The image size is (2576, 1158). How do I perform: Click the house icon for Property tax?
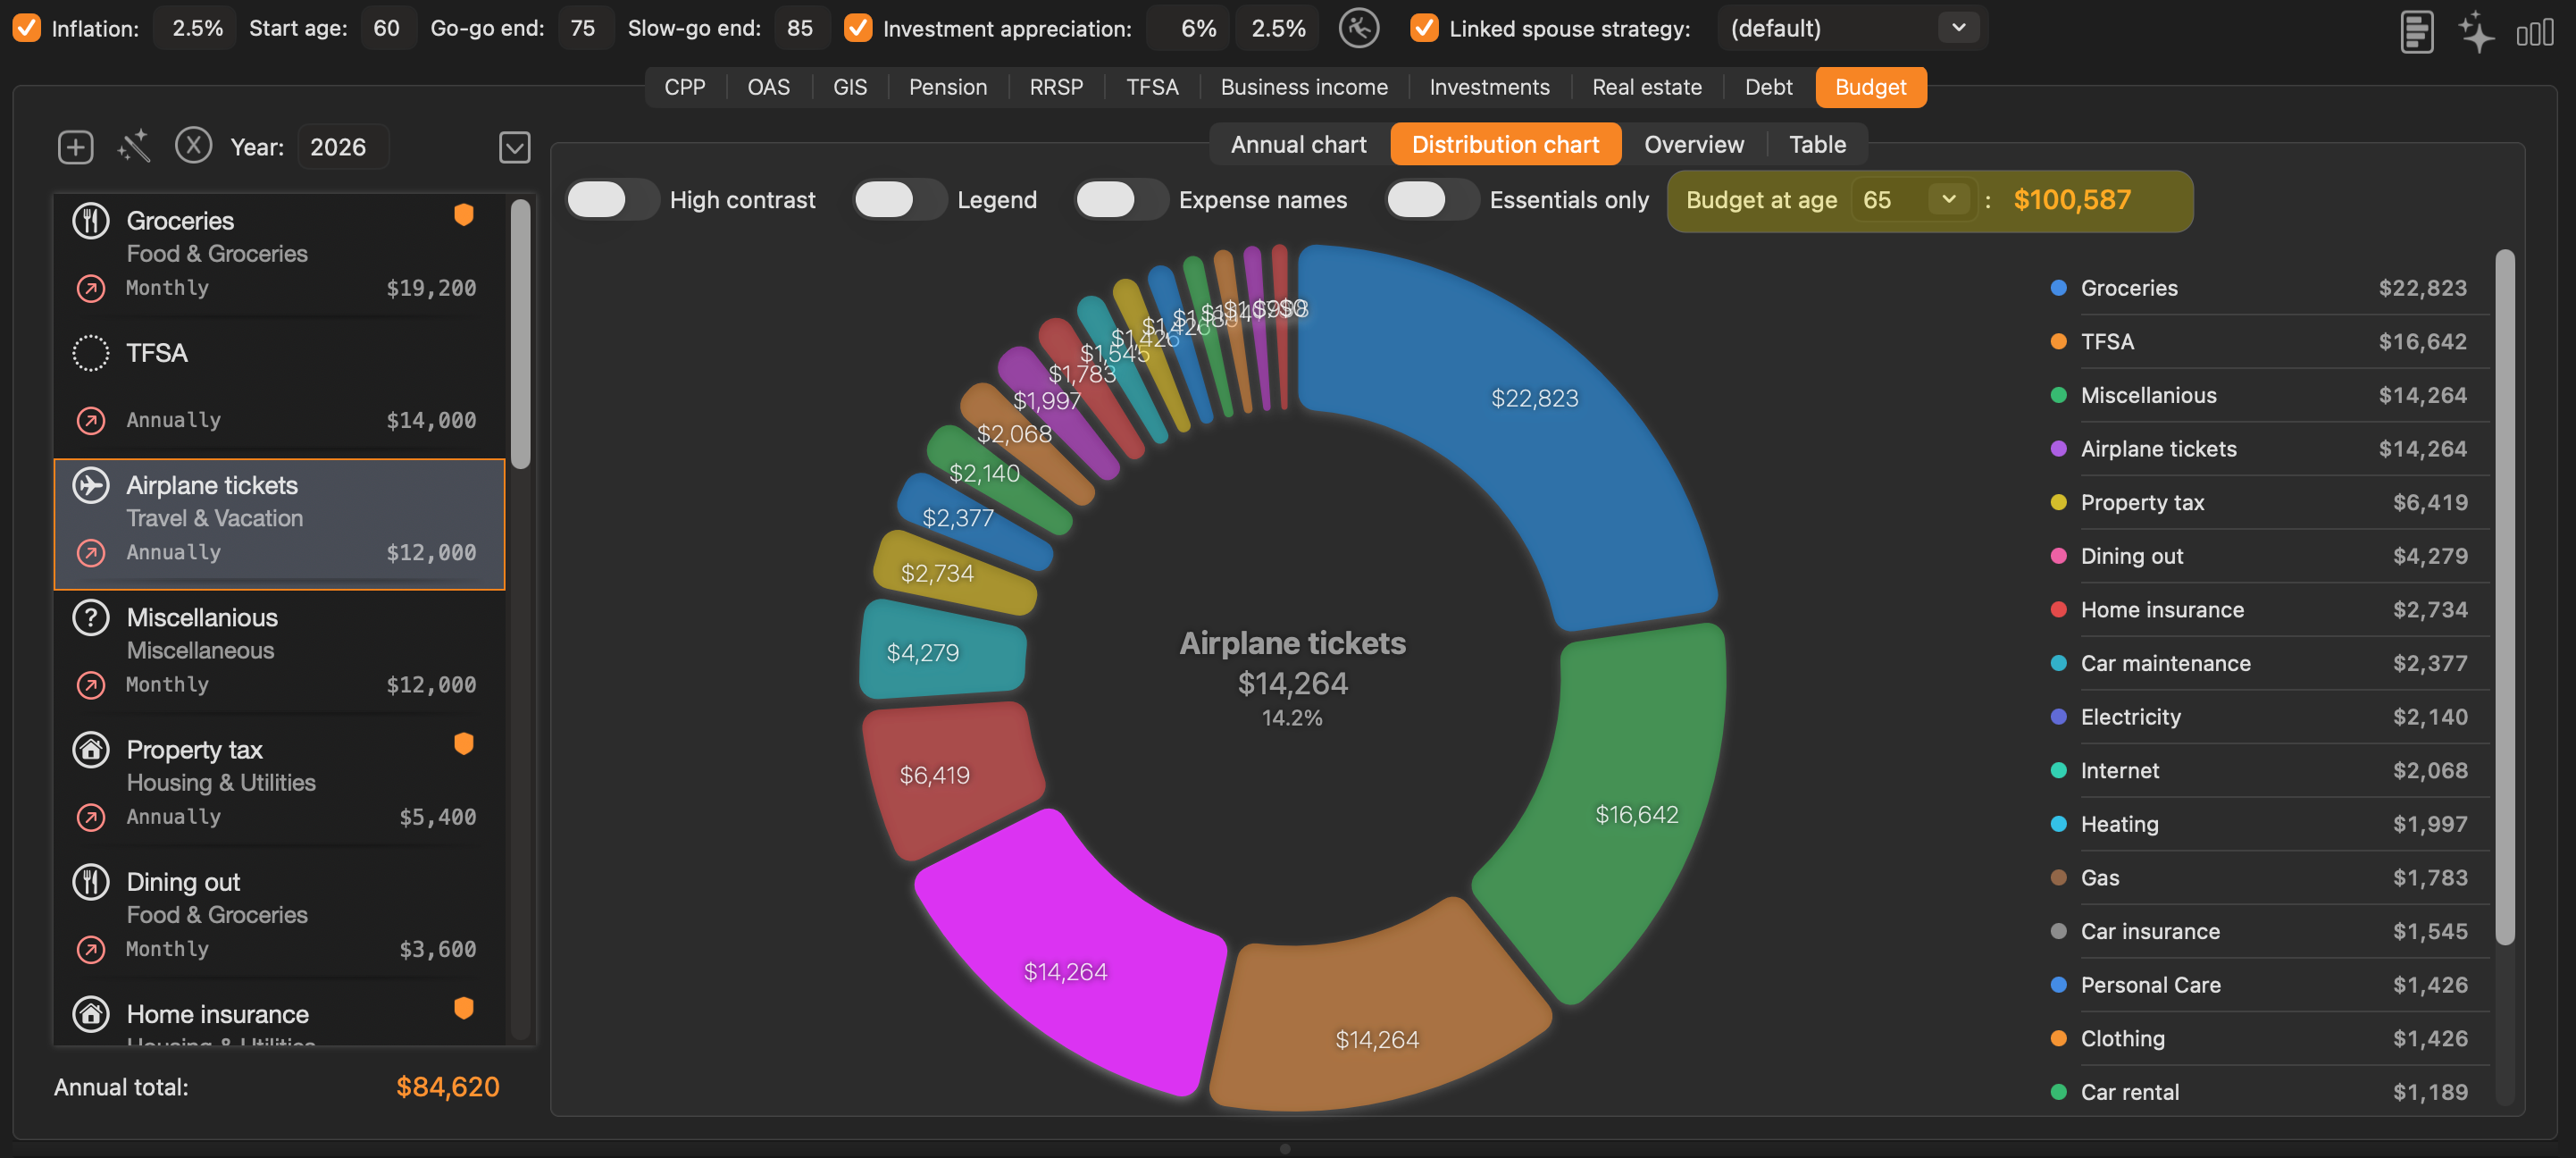point(91,749)
